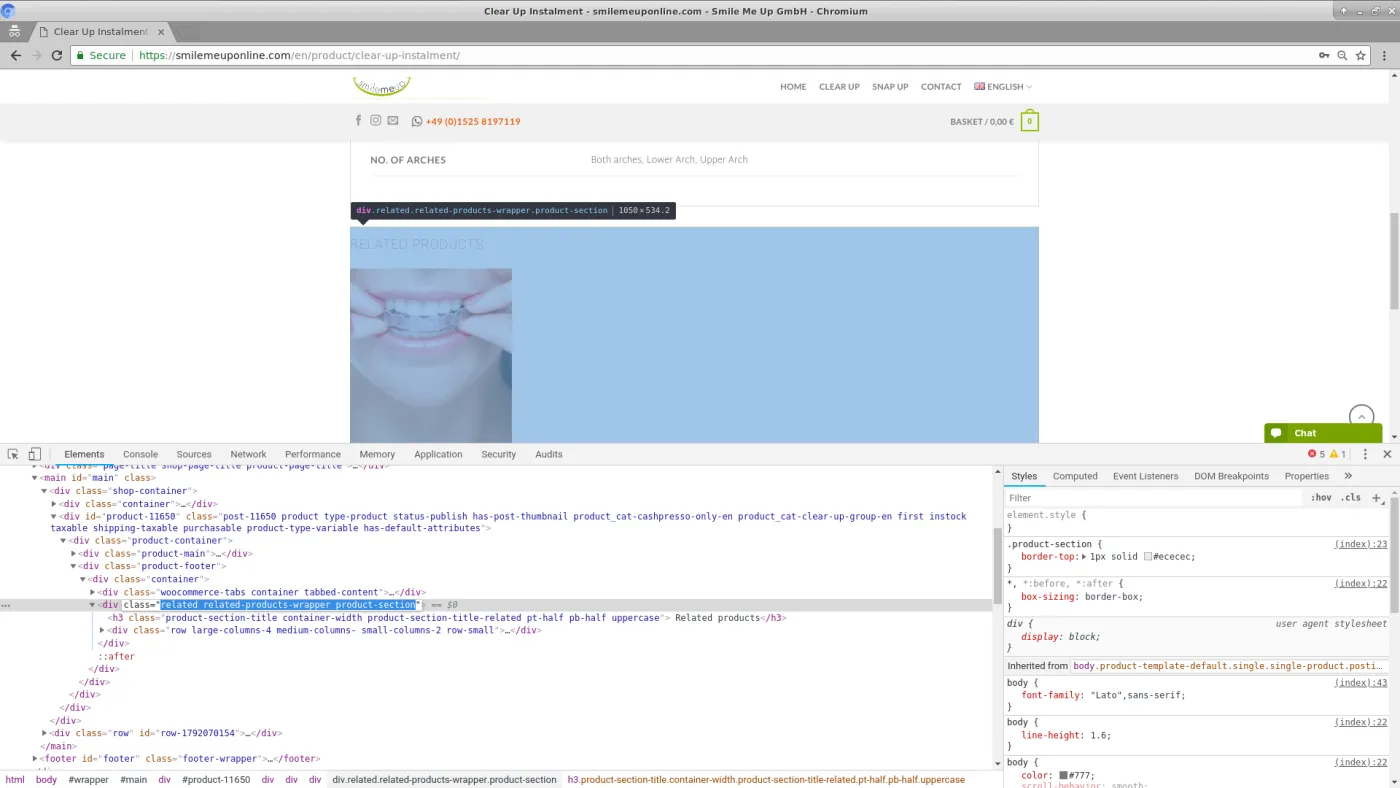
Task: Click the Smile Me Up logo
Action: click(382, 87)
